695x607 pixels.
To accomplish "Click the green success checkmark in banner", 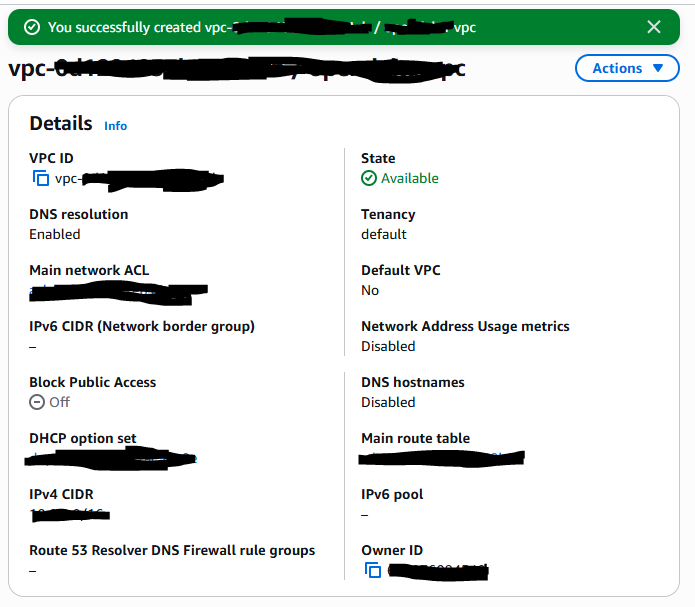I will point(32,27).
